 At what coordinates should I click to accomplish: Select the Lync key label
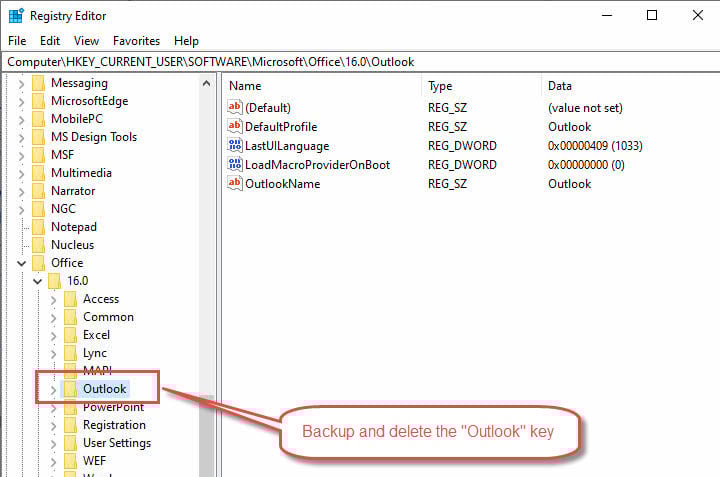tap(95, 353)
